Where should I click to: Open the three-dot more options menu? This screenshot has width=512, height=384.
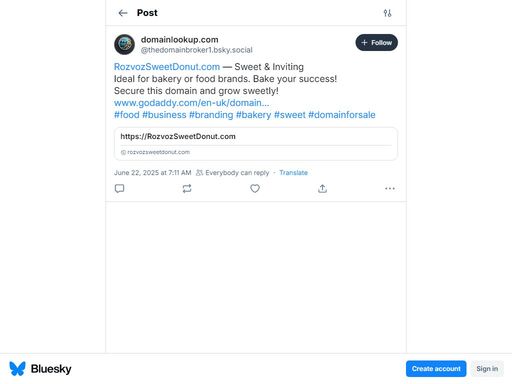[390, 189]
